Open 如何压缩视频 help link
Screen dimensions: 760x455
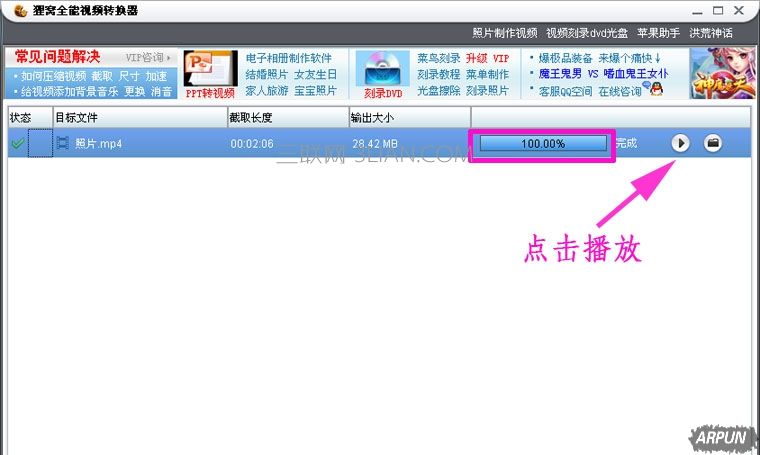[x=53, y=76]
